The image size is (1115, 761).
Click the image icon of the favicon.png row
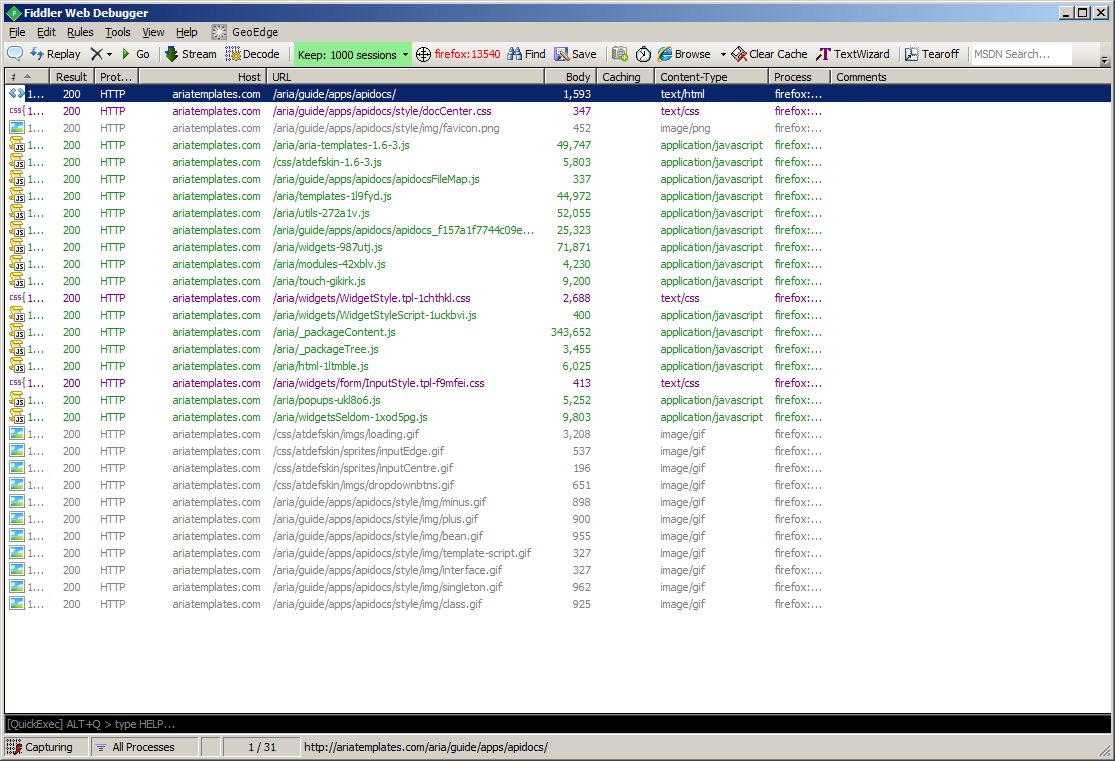click(x=16, y=127)
